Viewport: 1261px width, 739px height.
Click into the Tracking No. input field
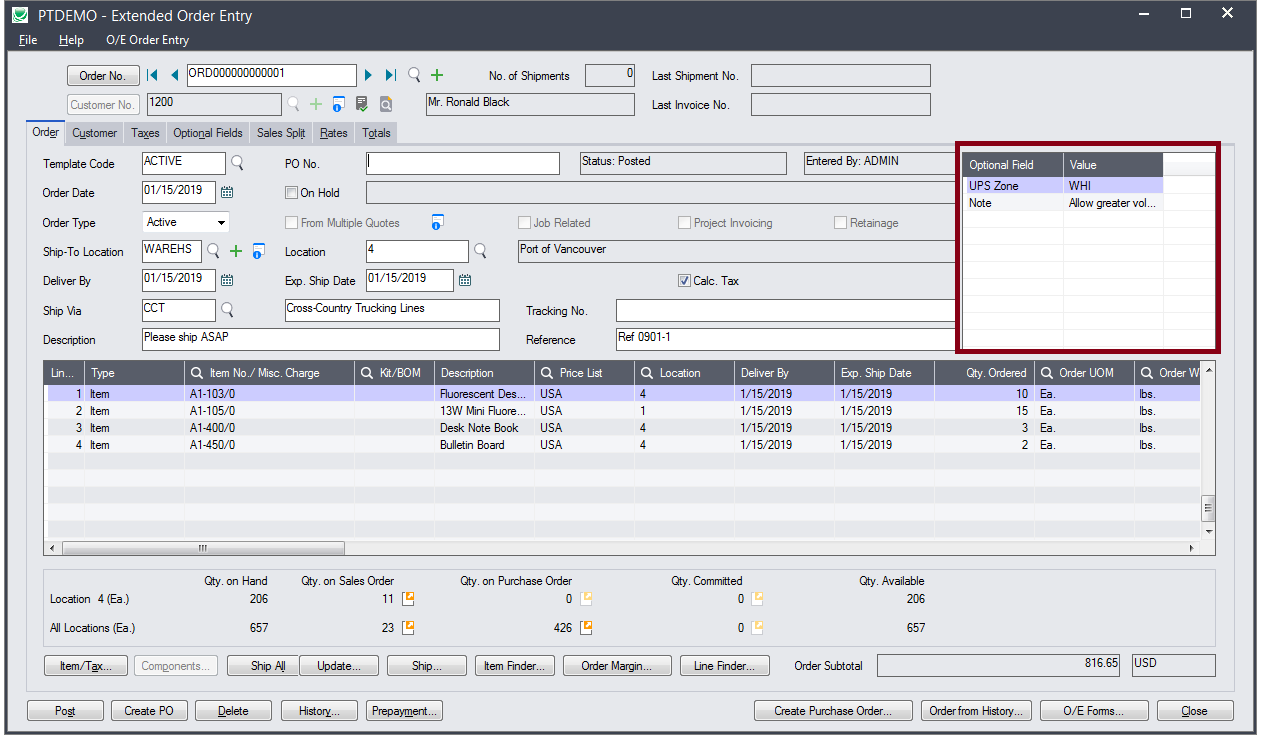pos(785,310)
